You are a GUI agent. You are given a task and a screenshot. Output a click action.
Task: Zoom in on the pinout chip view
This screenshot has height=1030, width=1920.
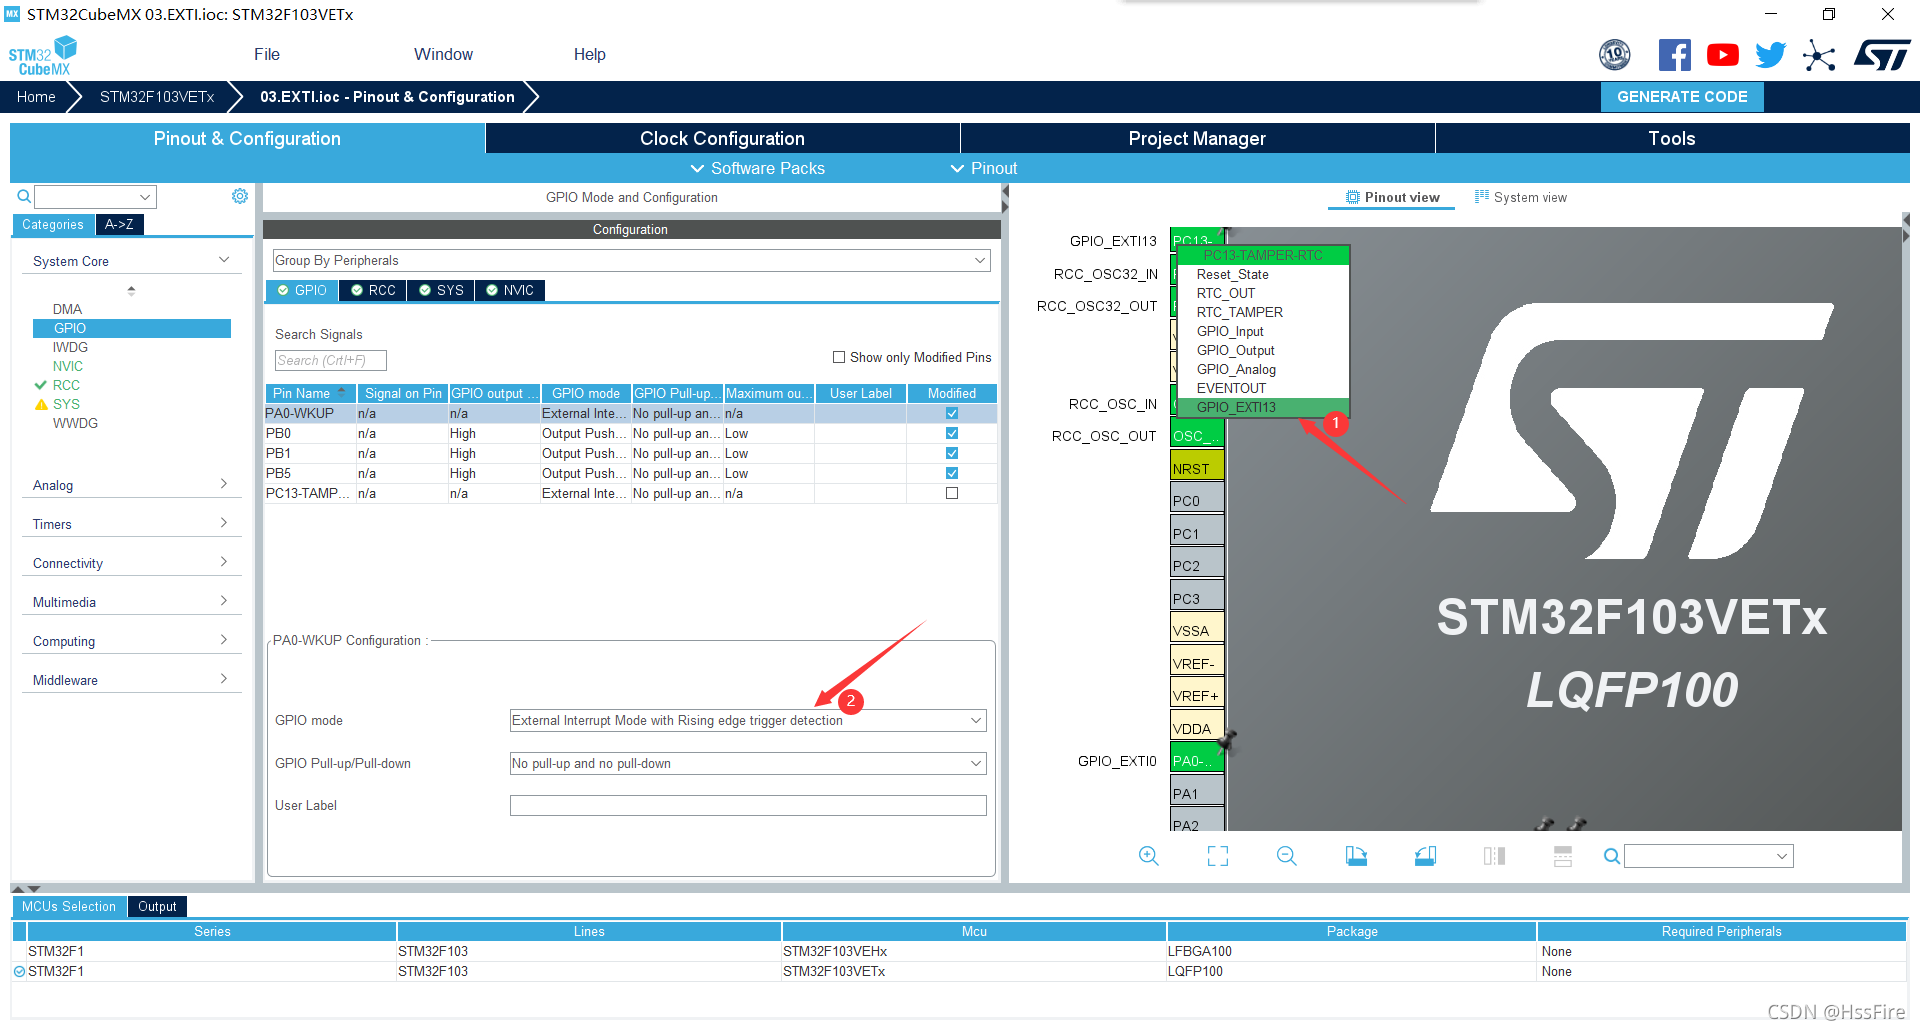(1149, 856)
